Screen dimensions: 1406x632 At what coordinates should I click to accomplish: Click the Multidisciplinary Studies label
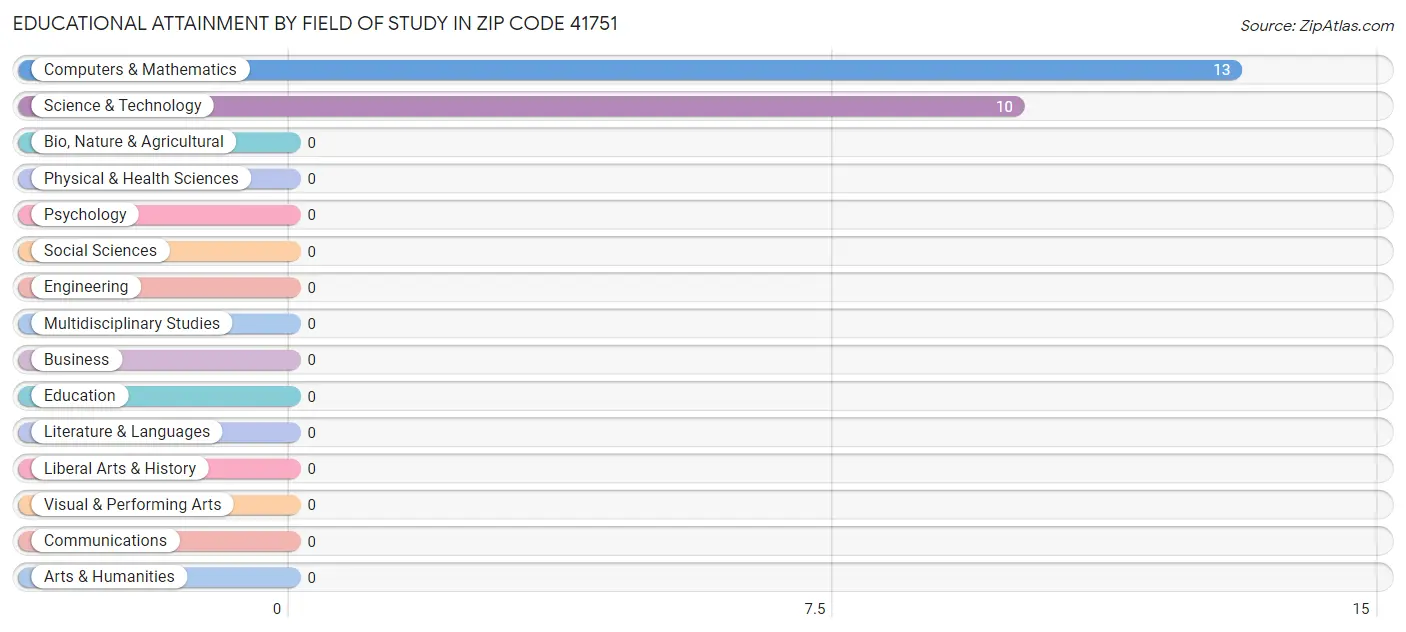(132, 324)
